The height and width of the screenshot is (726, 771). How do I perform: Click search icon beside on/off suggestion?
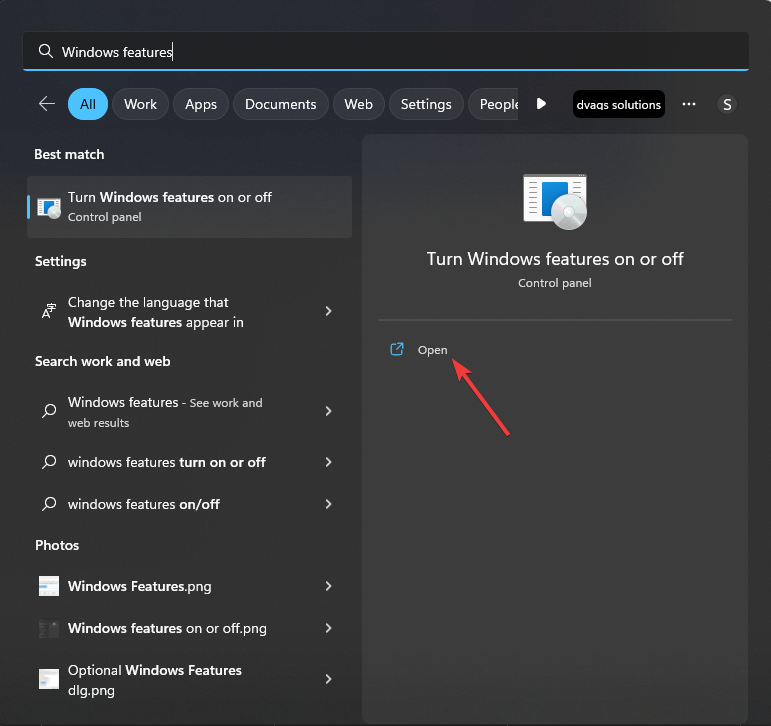(x=49, y=503)
